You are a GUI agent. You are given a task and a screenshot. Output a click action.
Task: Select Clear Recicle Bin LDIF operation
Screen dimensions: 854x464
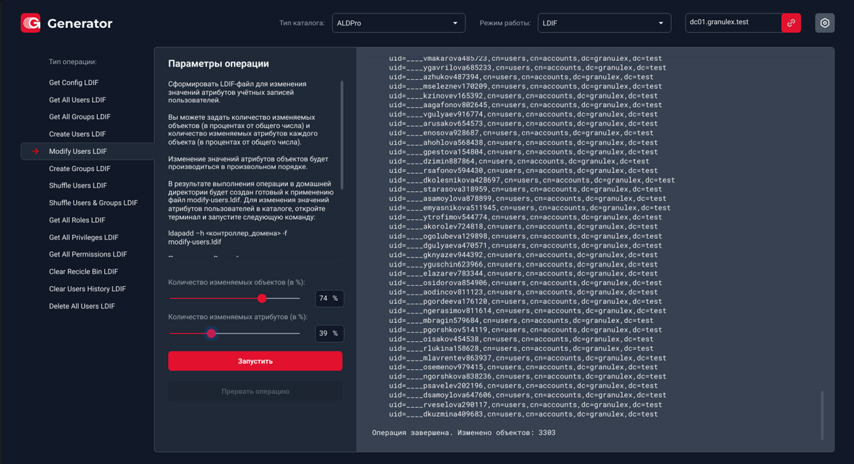point(83,272)
